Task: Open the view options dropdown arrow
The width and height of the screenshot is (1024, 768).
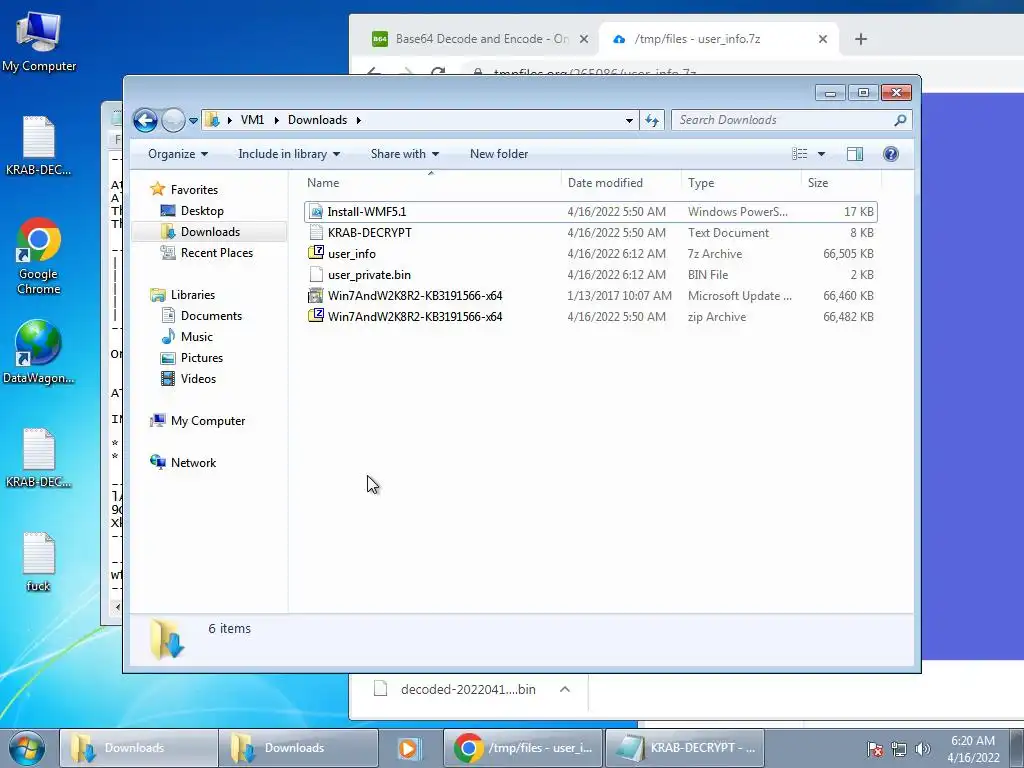Action: point(822,154)
